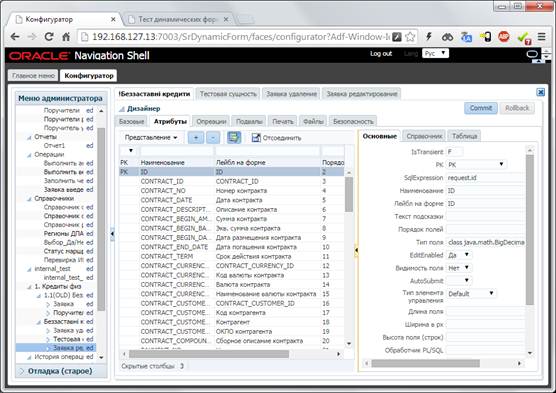Click the Текст подсказки input field

coord(485,217)
